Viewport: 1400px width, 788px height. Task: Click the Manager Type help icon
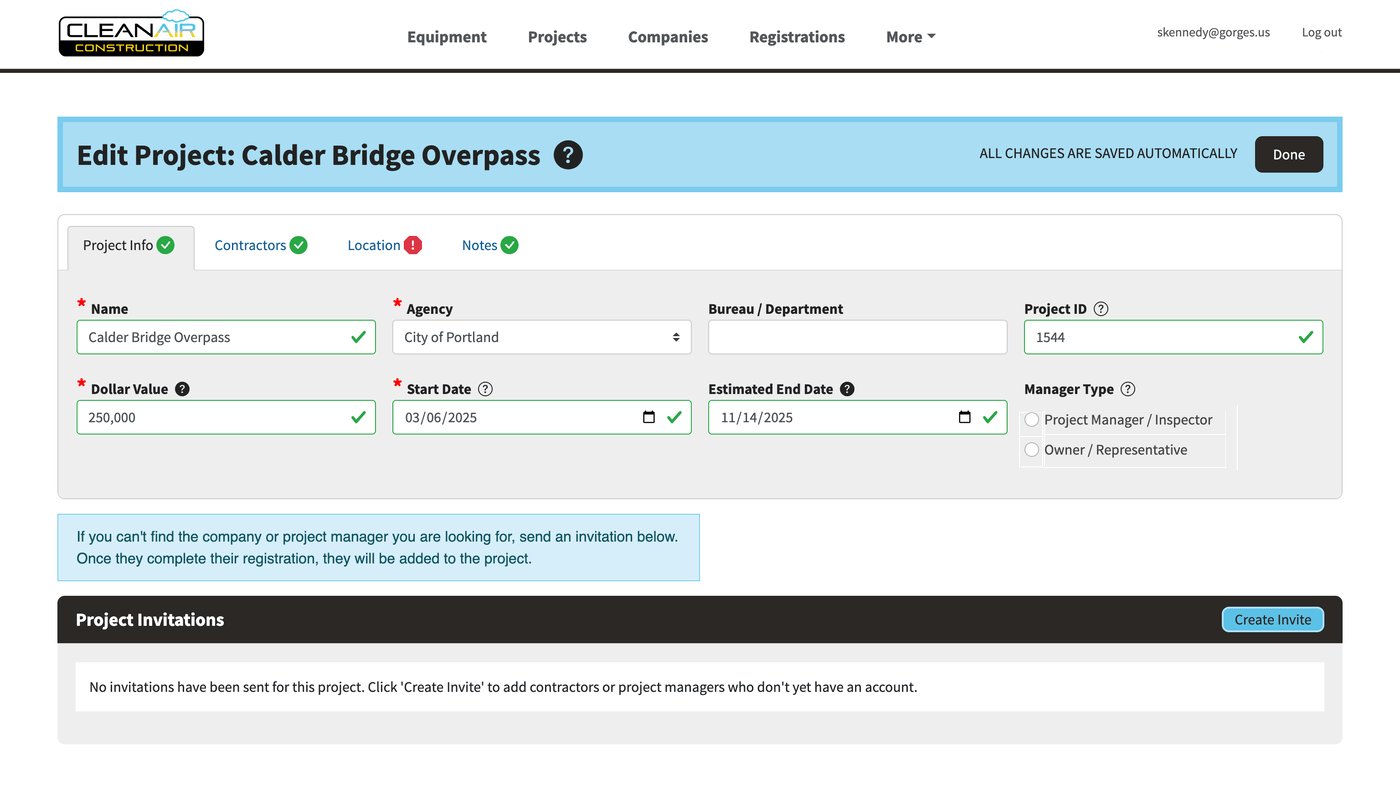(x=1128, y=389)
